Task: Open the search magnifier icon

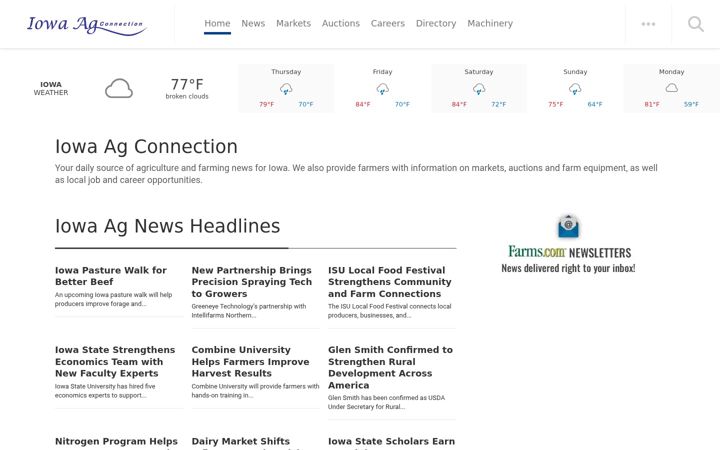Action: pyautogui.click(x=696, y=24)
